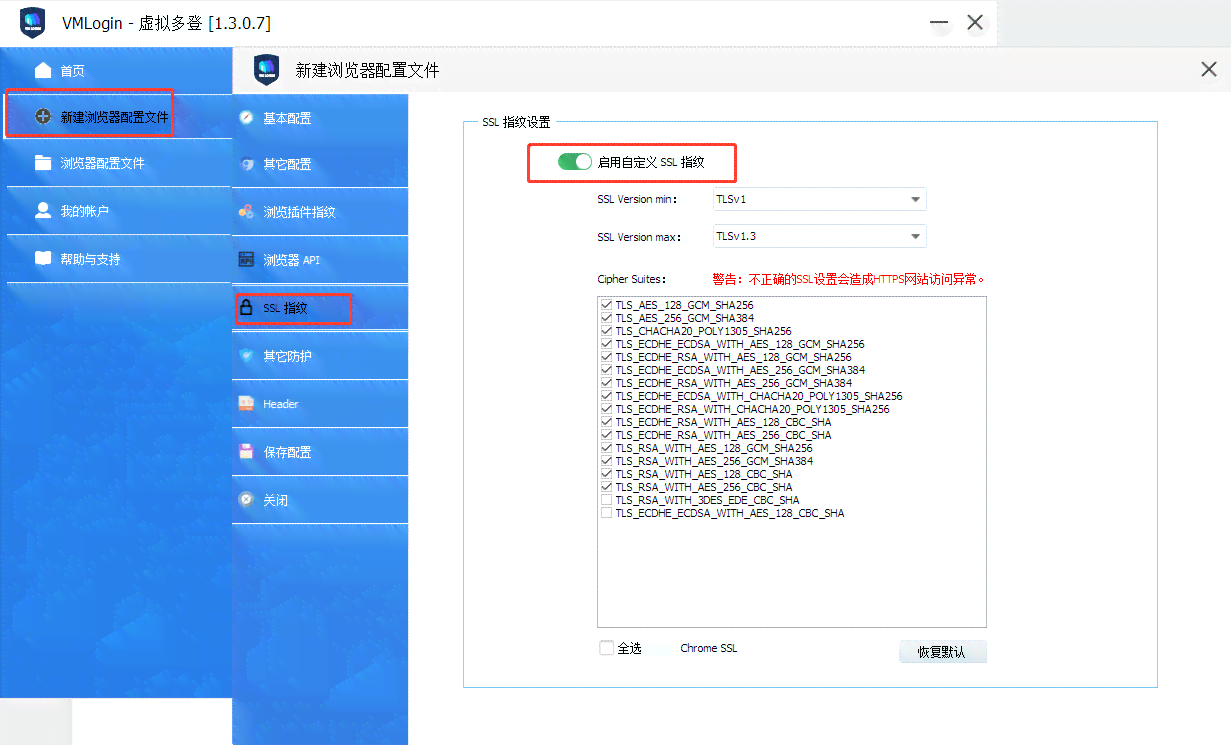Click the 浏览器 API icon
Image resolution: width=1231 pixels, height=745 pixels.
247,260
